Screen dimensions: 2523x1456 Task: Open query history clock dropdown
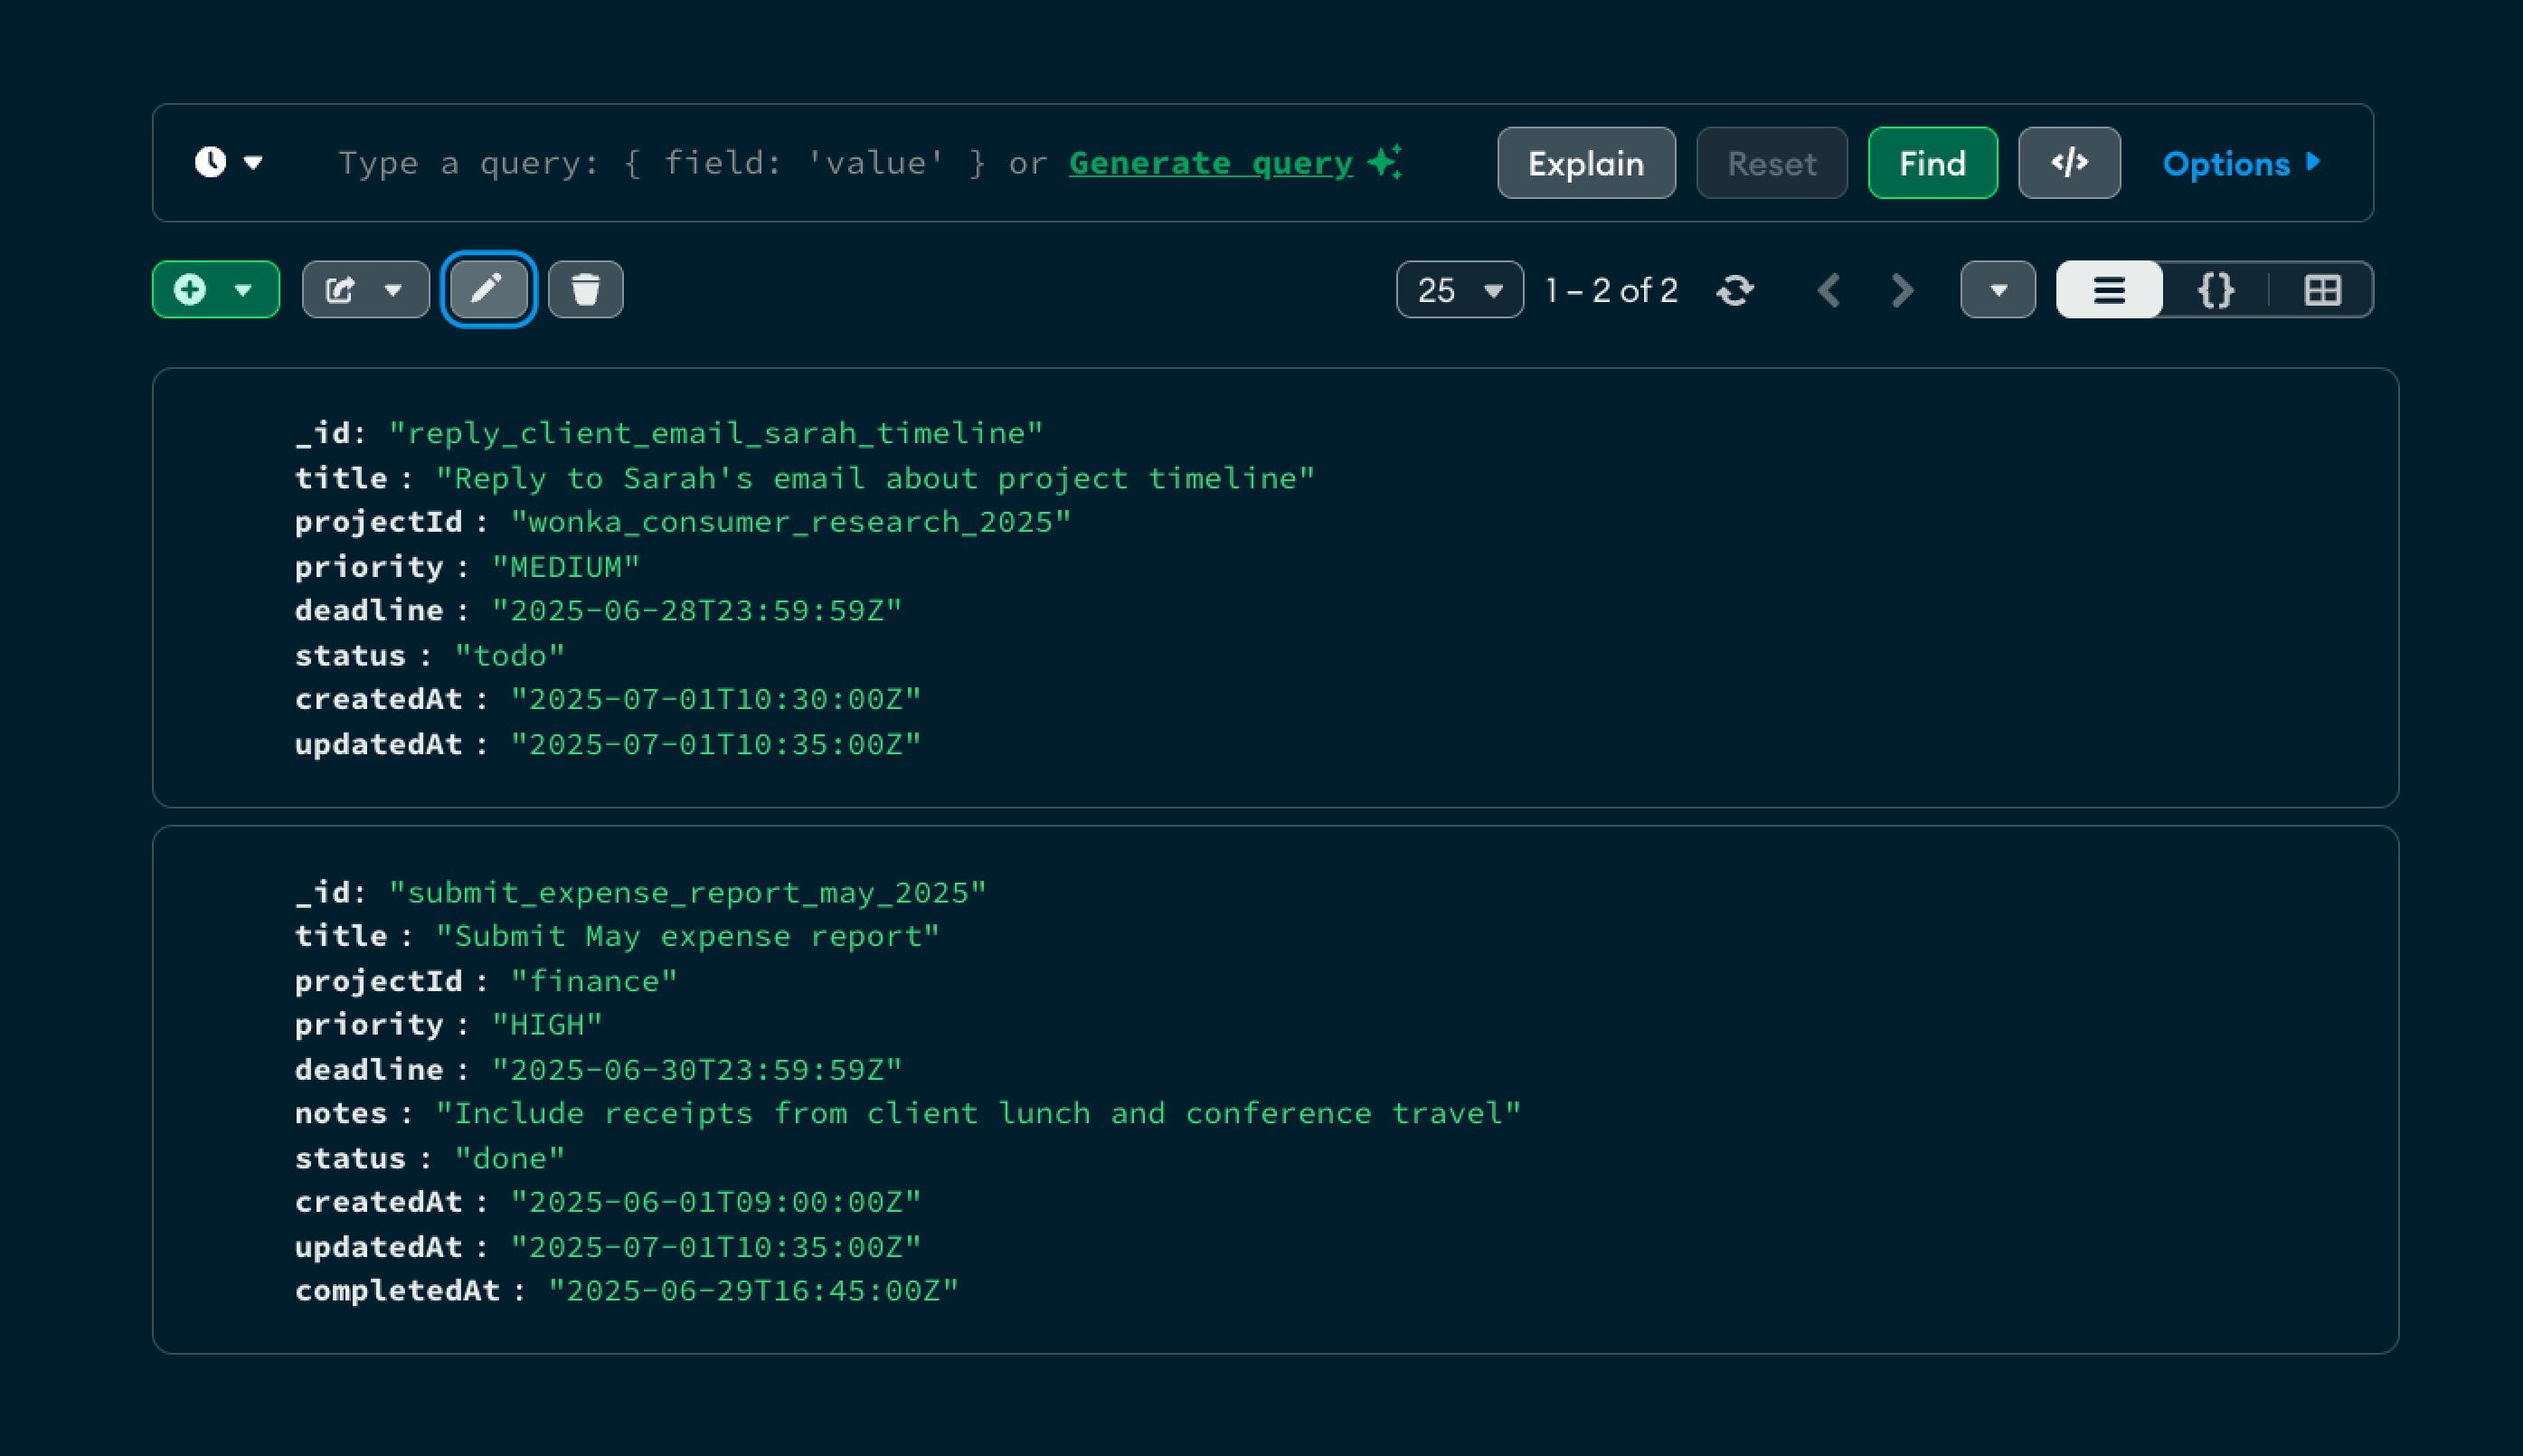tap(228, 162)
